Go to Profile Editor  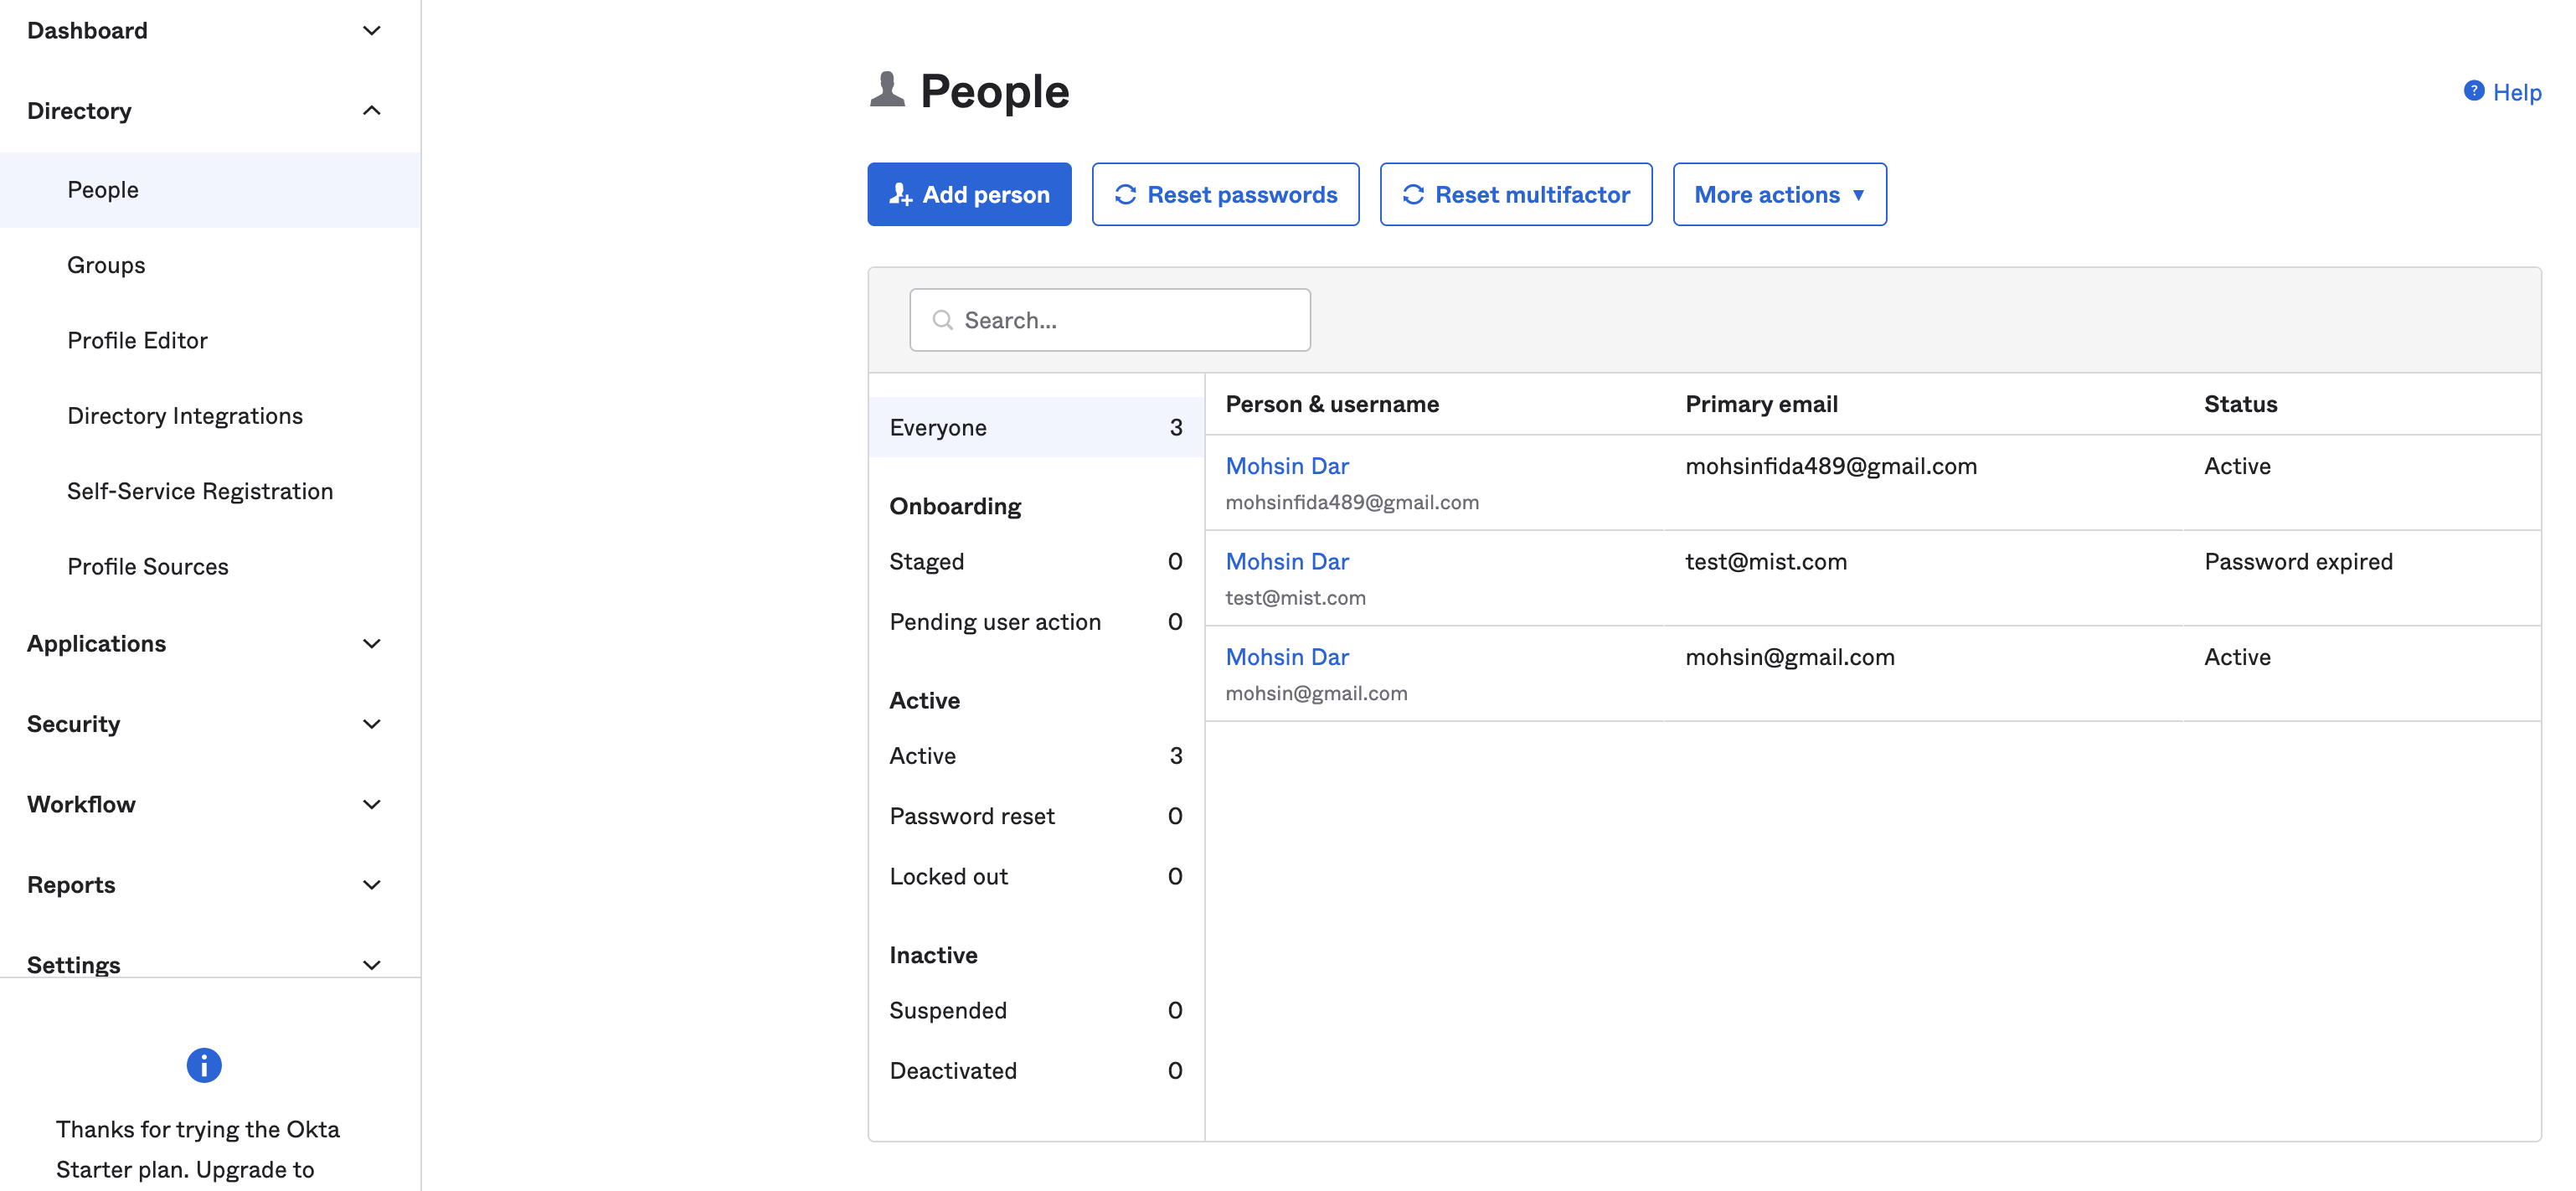click(137, 340)
